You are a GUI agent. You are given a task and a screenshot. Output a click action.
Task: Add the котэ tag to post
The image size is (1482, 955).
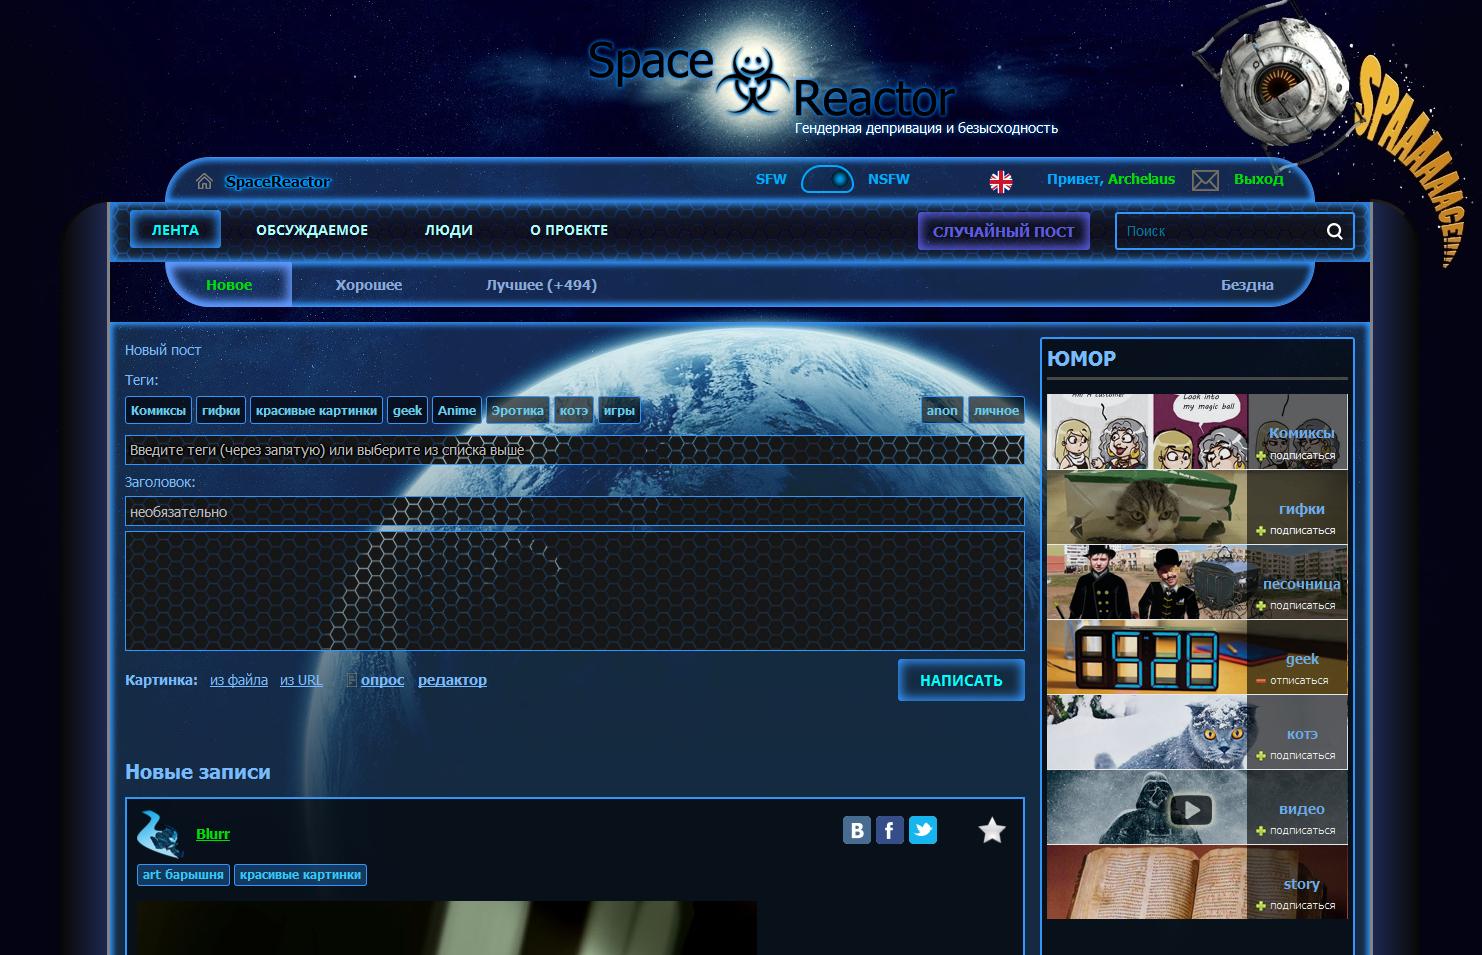tap(574, 410)
